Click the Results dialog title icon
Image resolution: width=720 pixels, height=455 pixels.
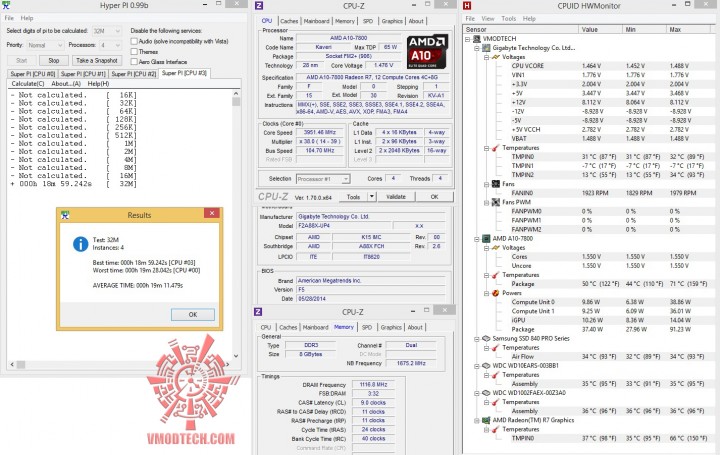65,214
